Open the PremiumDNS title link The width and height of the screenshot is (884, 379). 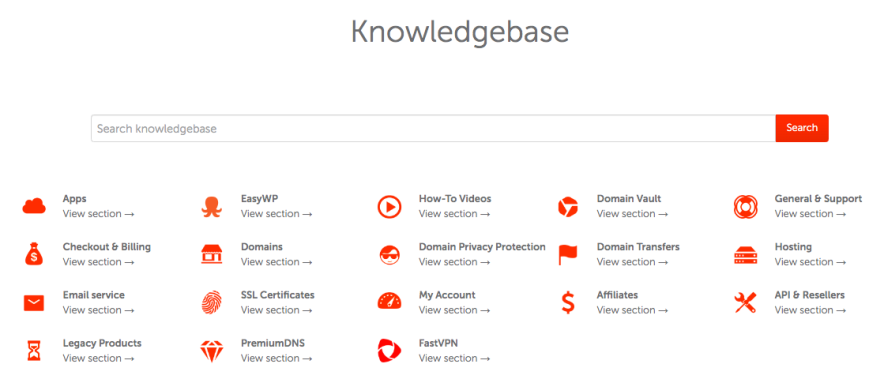tap(272, 343)
